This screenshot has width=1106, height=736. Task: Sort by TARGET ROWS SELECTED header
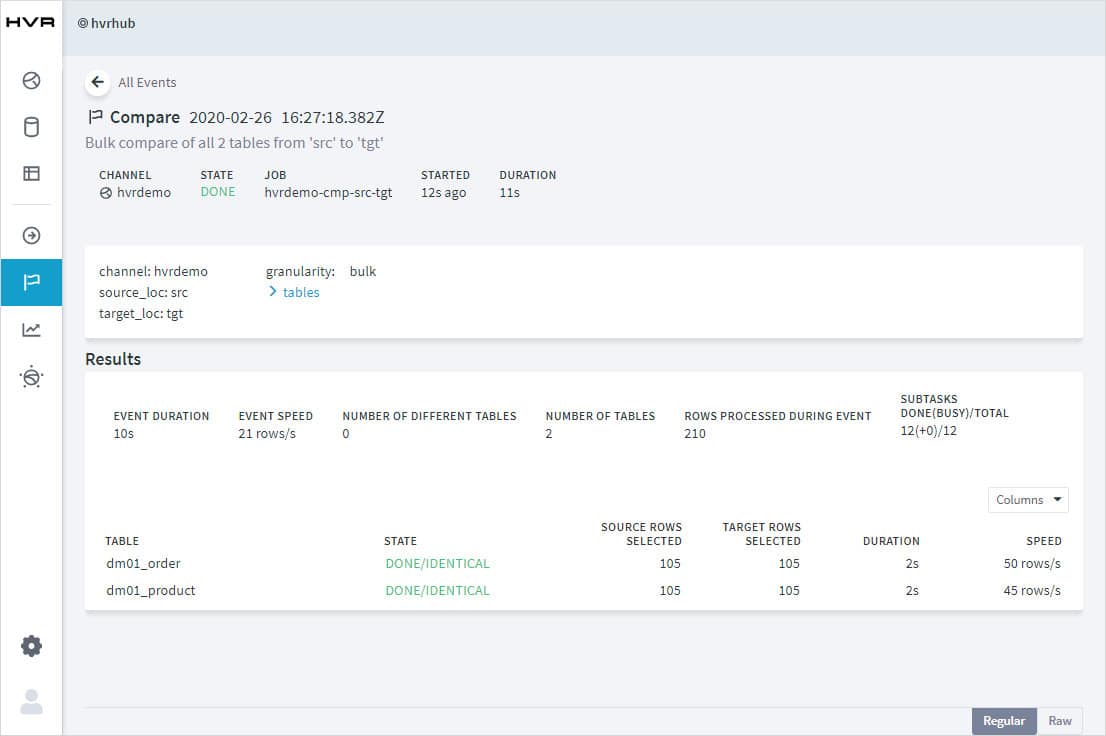pyautogui.click(x=762, y=534)
